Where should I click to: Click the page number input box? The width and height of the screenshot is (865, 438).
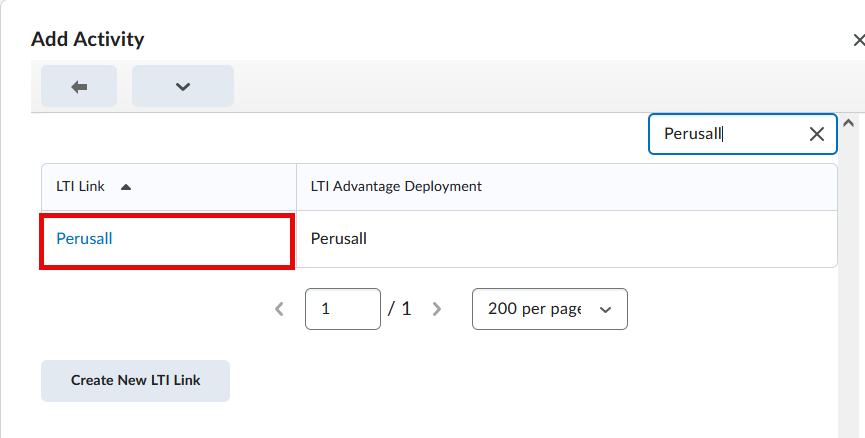pos(342,309)
